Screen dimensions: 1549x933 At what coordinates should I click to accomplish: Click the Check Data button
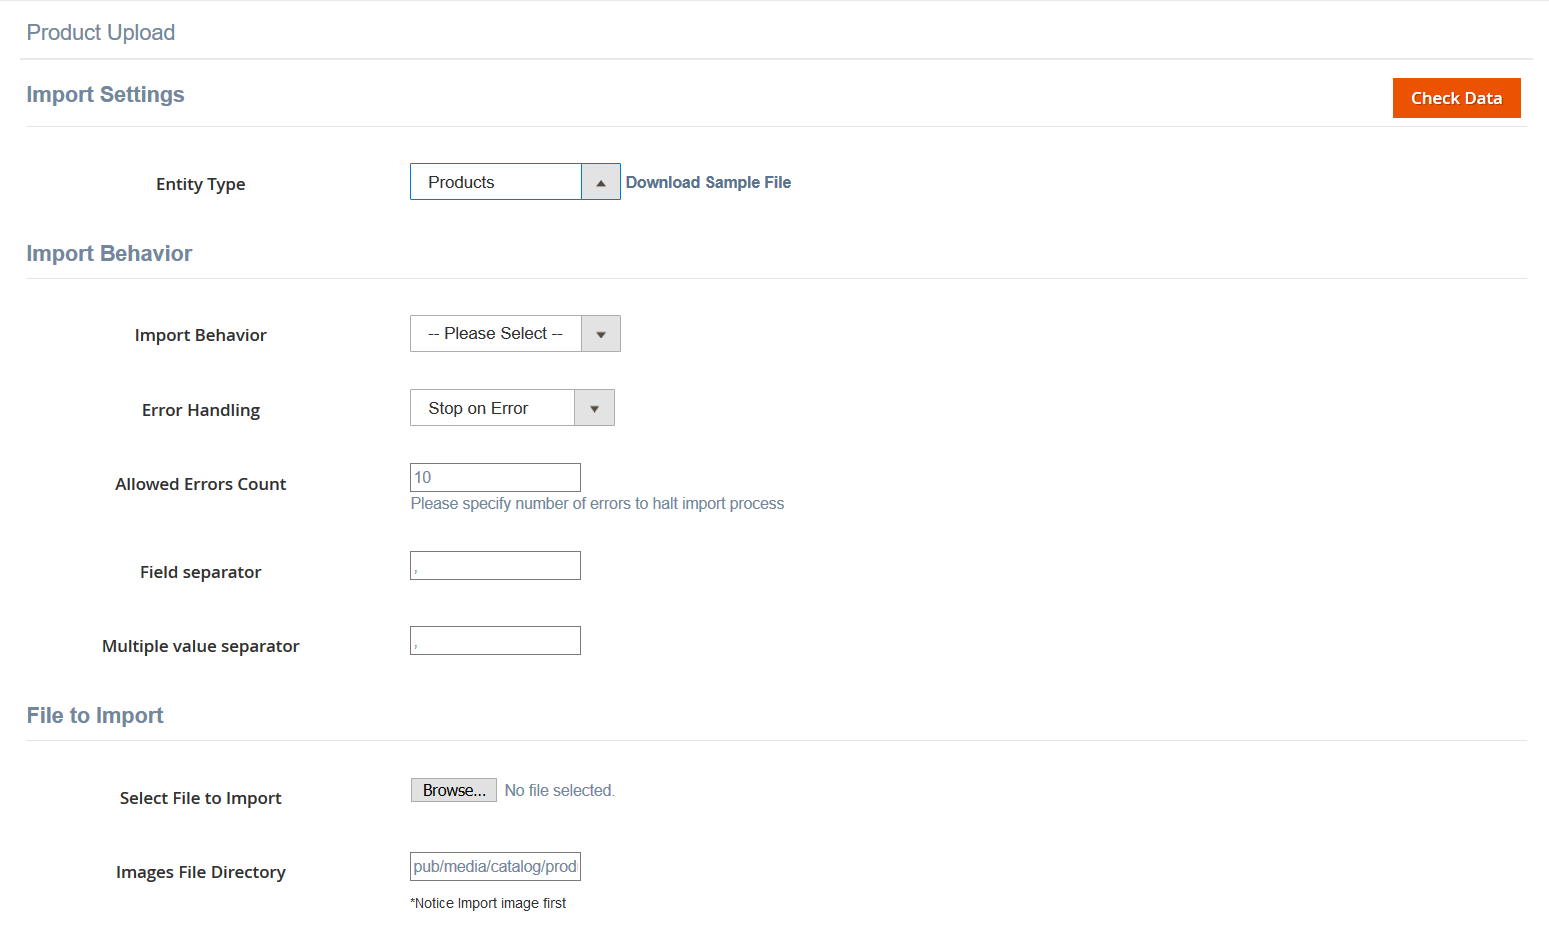1456,98
